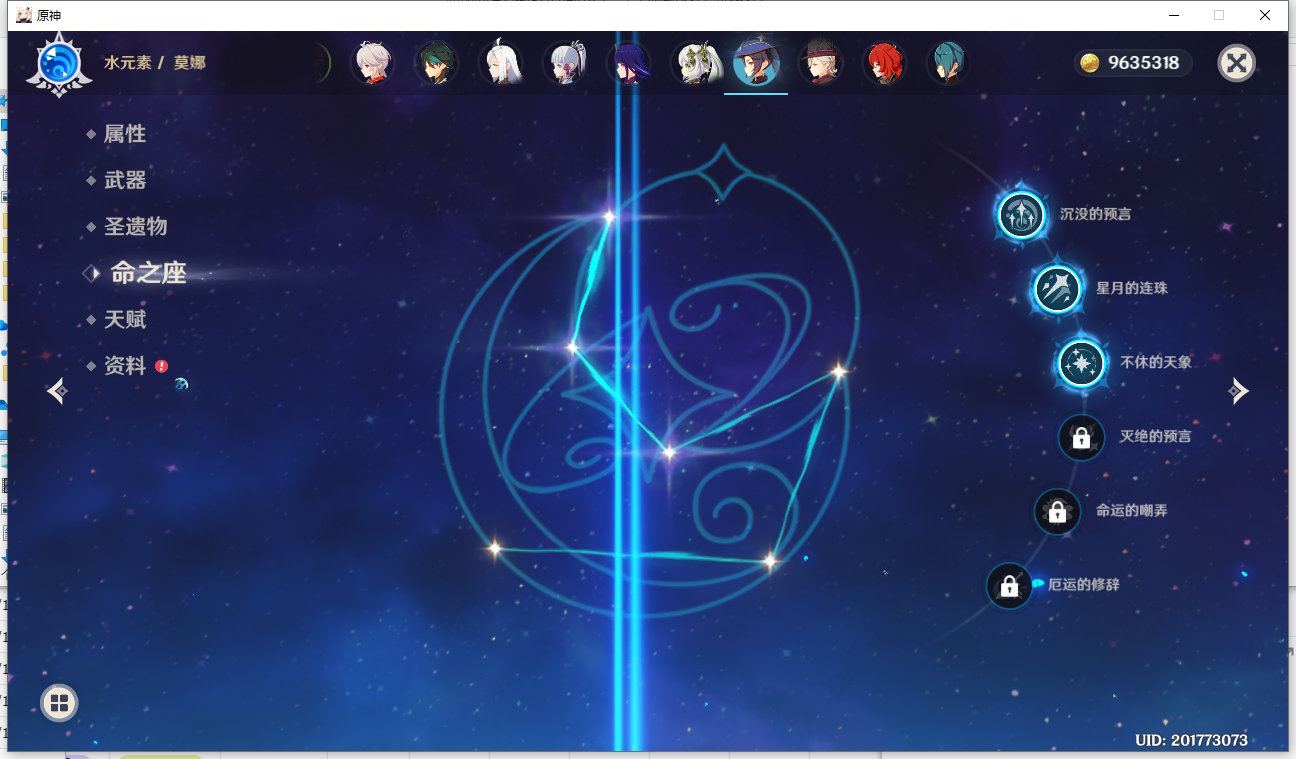Click the 不休的天象 label text
The image size is (1296, 759).
[1156, 362]
